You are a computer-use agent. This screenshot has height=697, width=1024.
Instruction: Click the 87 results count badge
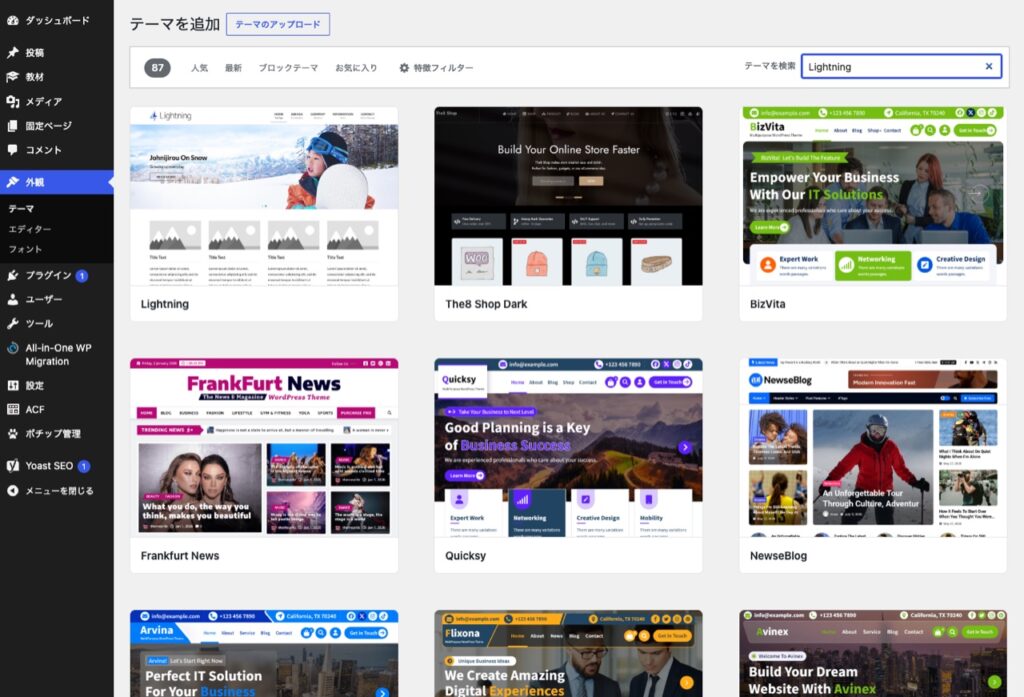tap(157, 67)
